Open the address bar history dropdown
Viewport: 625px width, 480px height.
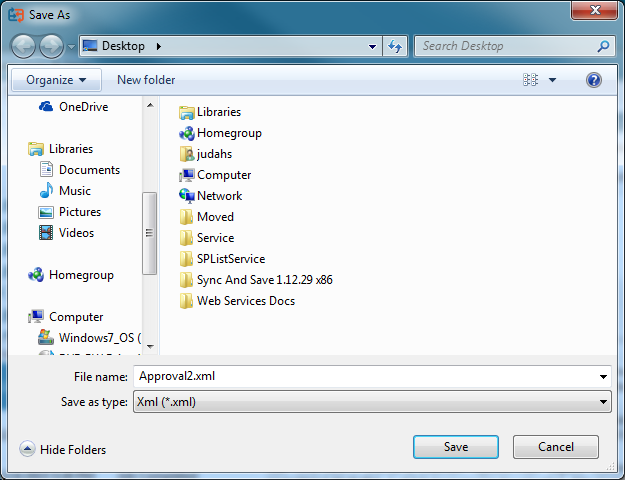click(x=372, y=47)
